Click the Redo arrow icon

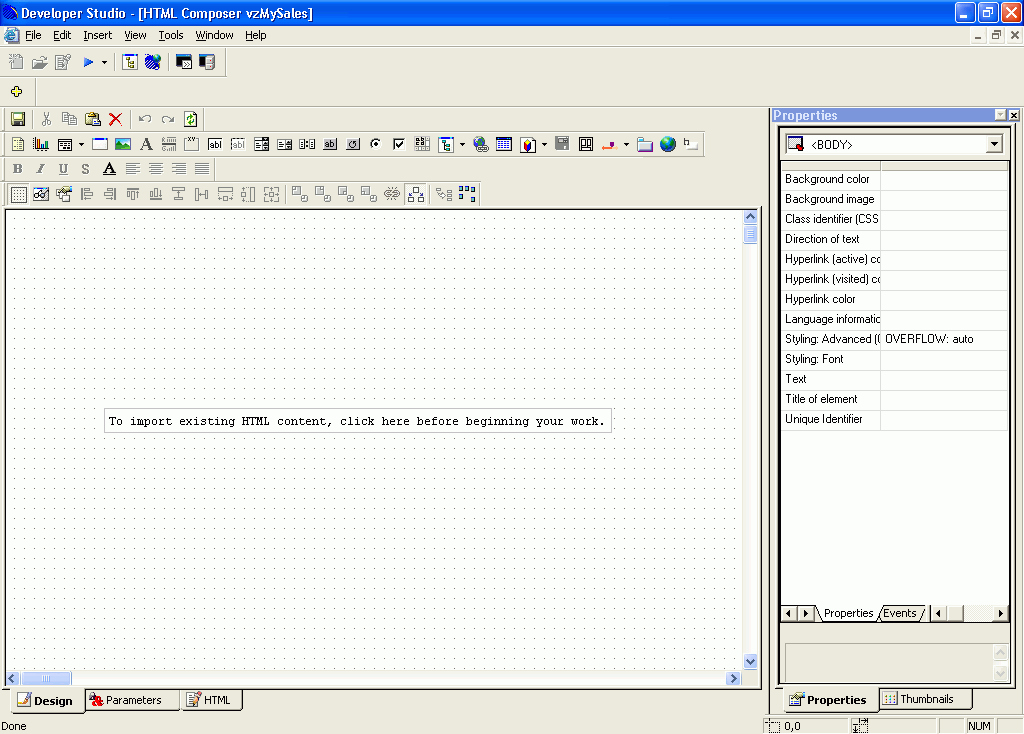coord(168,119)
